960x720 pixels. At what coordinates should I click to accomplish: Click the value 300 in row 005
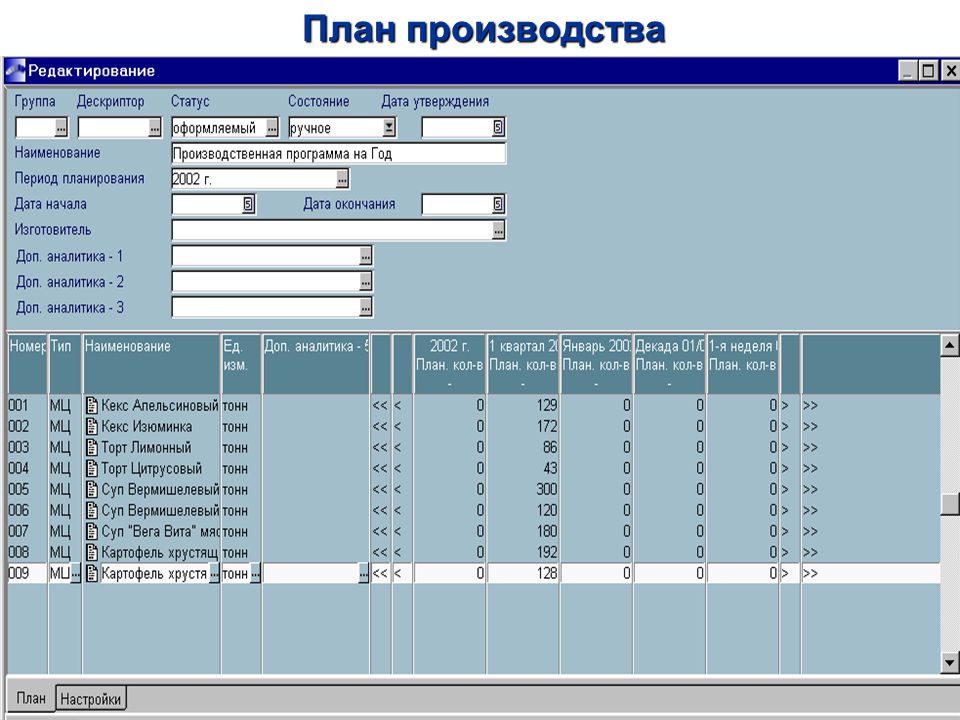point(546,489)
